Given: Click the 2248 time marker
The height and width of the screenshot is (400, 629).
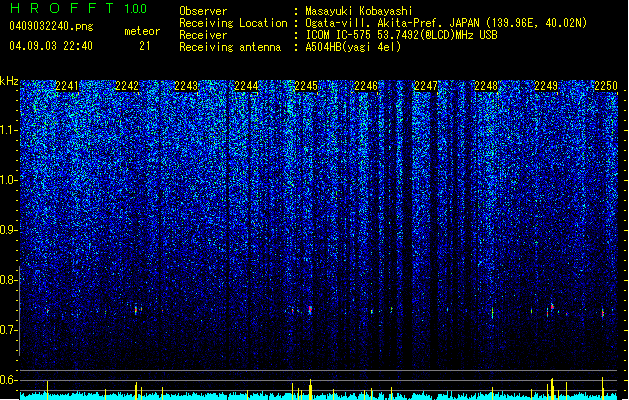Looking at the screenshot, I should (486, 86).
